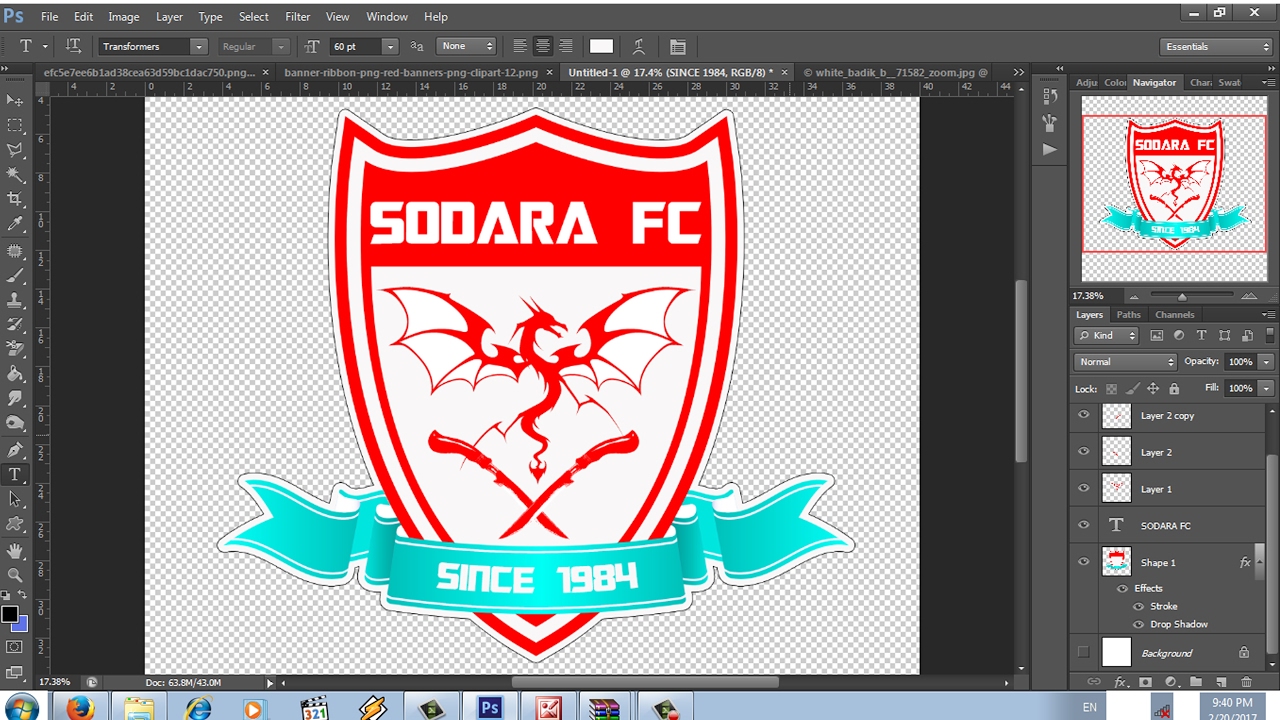The width and height of the screenshot is (1280, 720).
Task: Select the Crop tool
Action: coord(15,199)
